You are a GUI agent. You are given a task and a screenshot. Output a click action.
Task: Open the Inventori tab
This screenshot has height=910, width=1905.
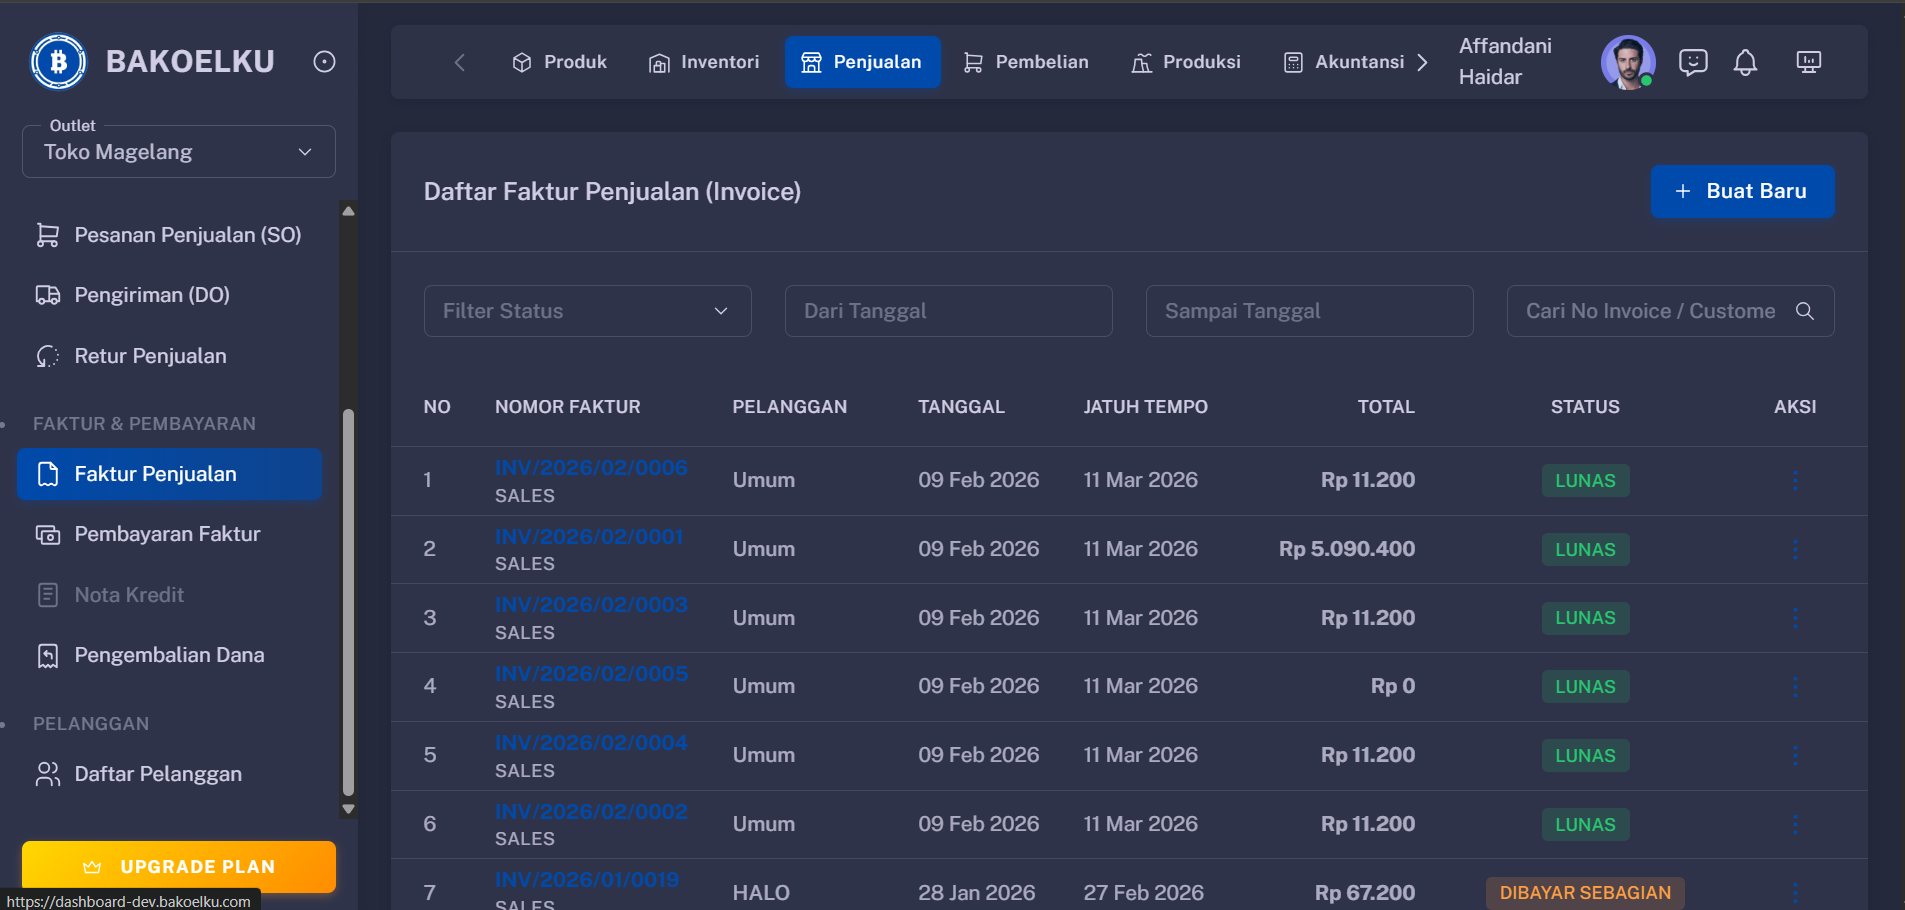[x=704, y=62]
